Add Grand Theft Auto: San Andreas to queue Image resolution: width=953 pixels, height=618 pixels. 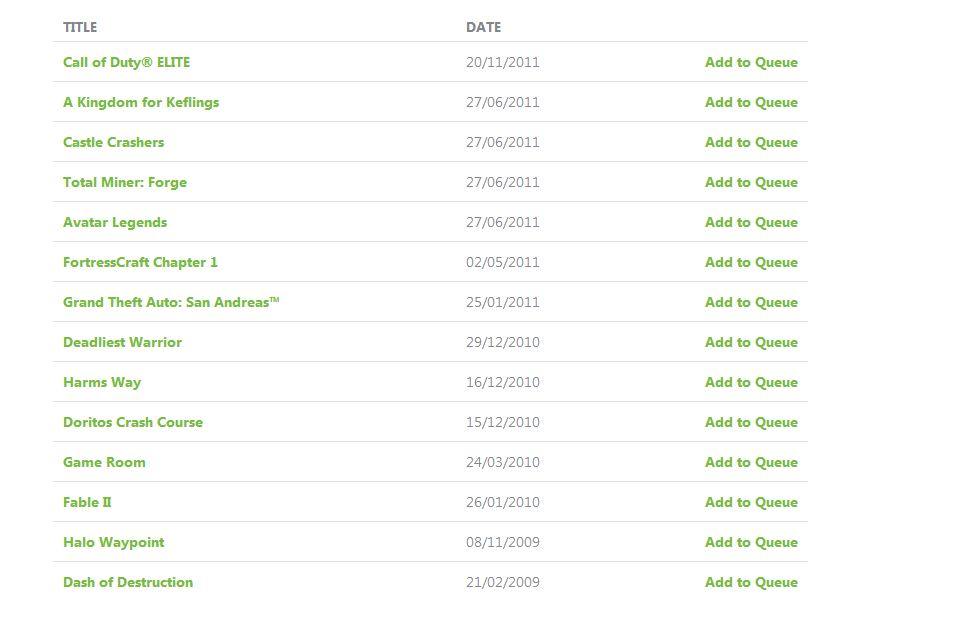tap(751, 303)
